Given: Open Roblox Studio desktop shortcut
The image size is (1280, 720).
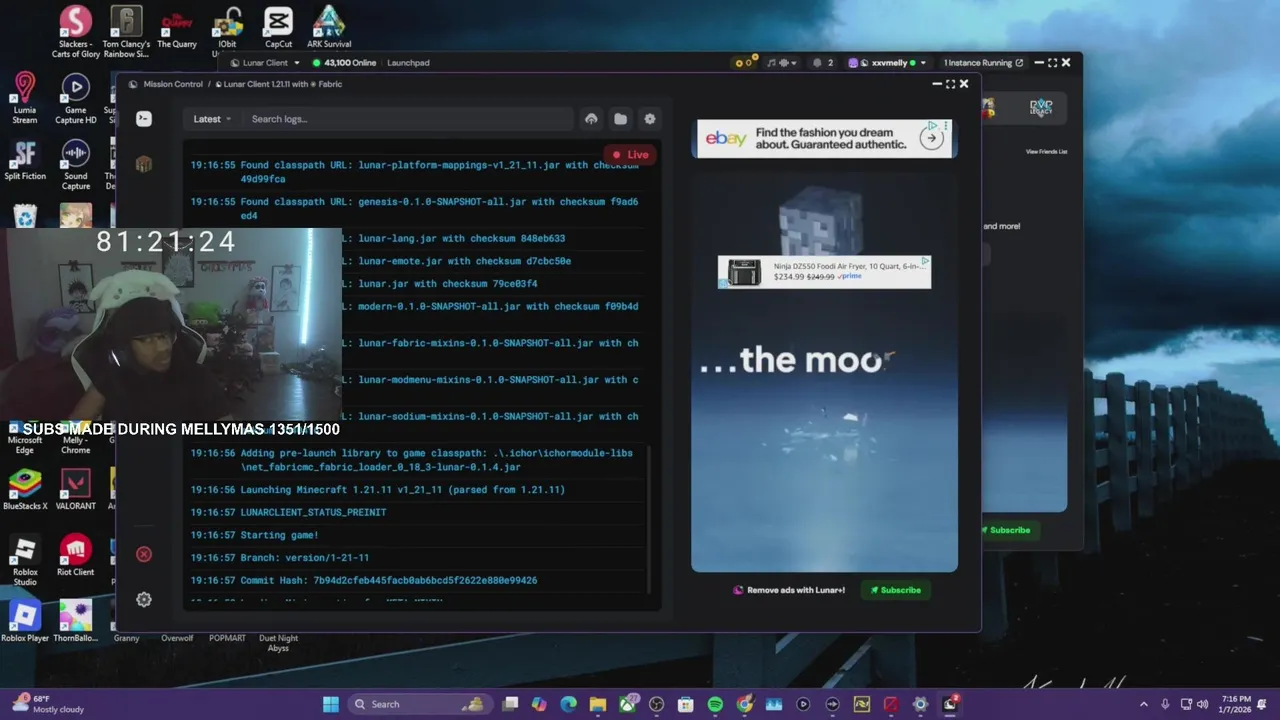Looking at the screenshot, I should [25, 560].
